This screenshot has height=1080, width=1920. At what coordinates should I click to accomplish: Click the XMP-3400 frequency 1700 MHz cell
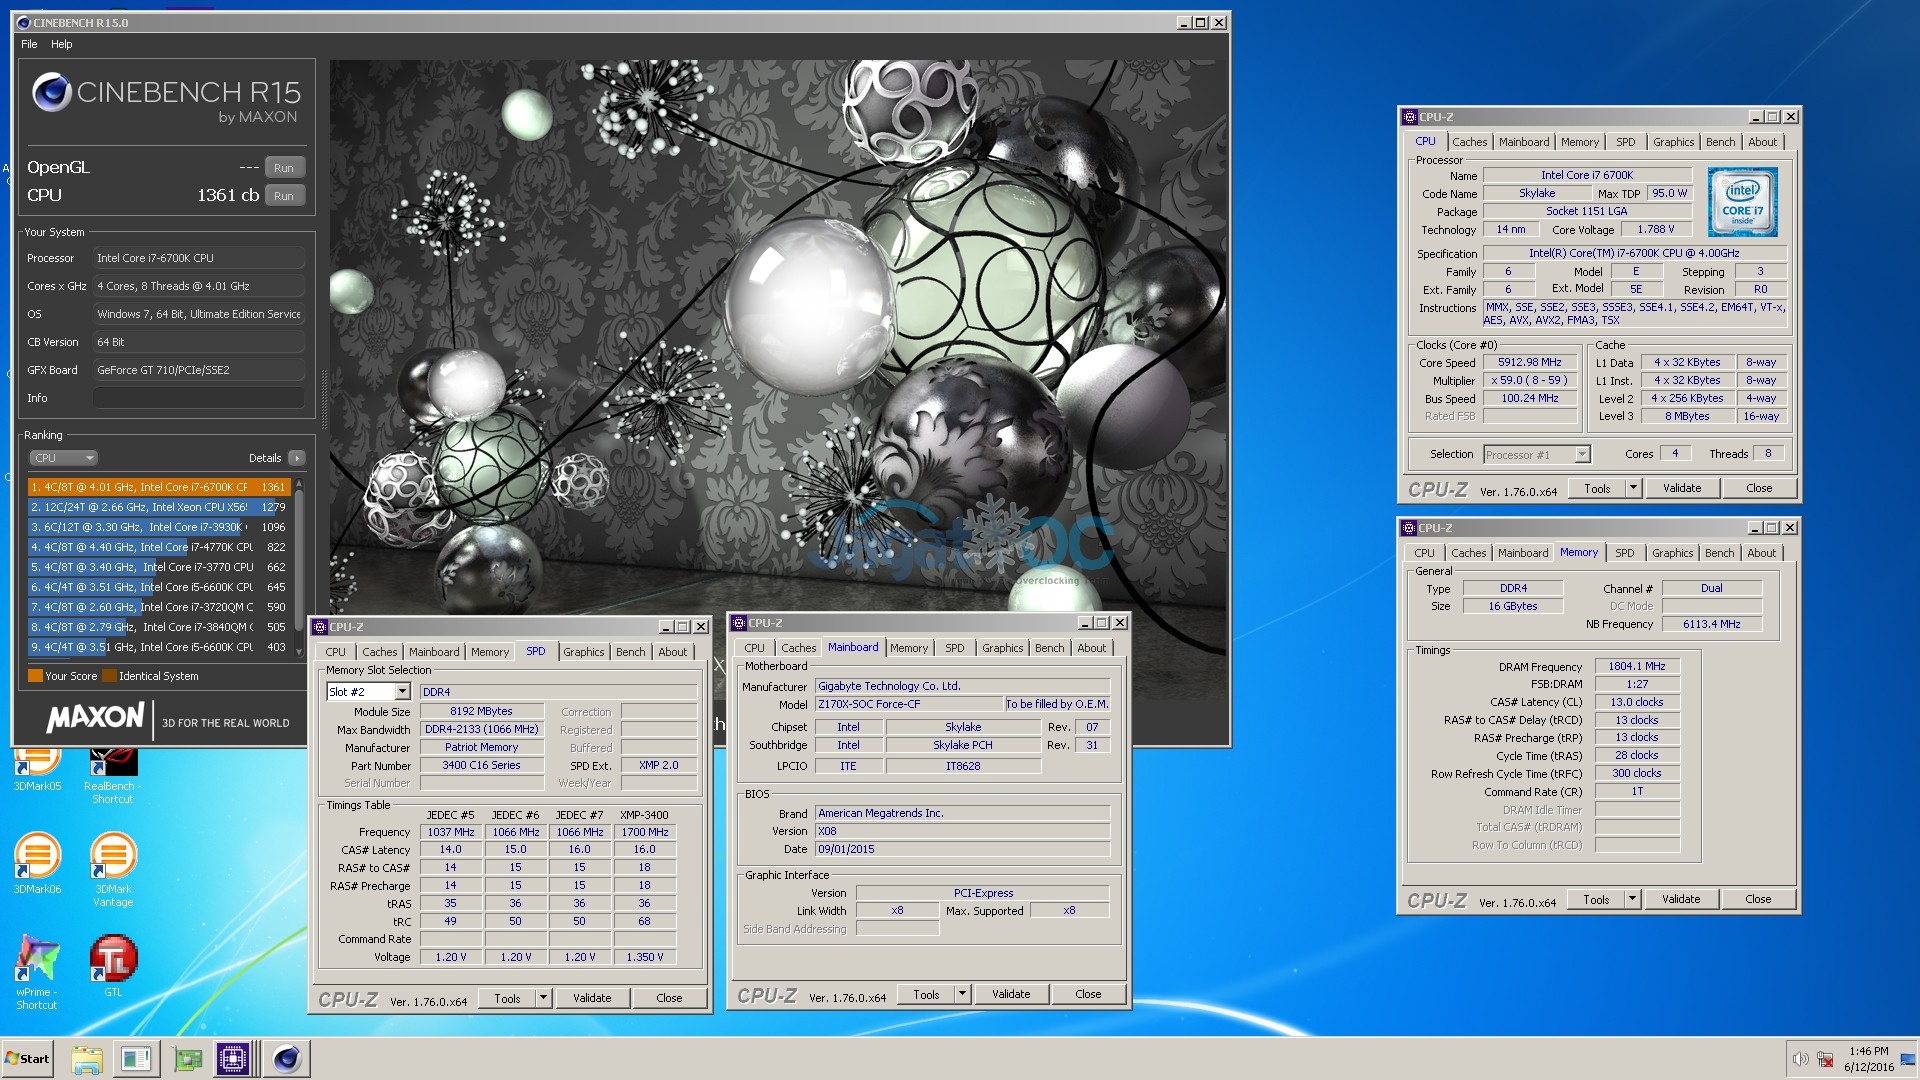645,832
